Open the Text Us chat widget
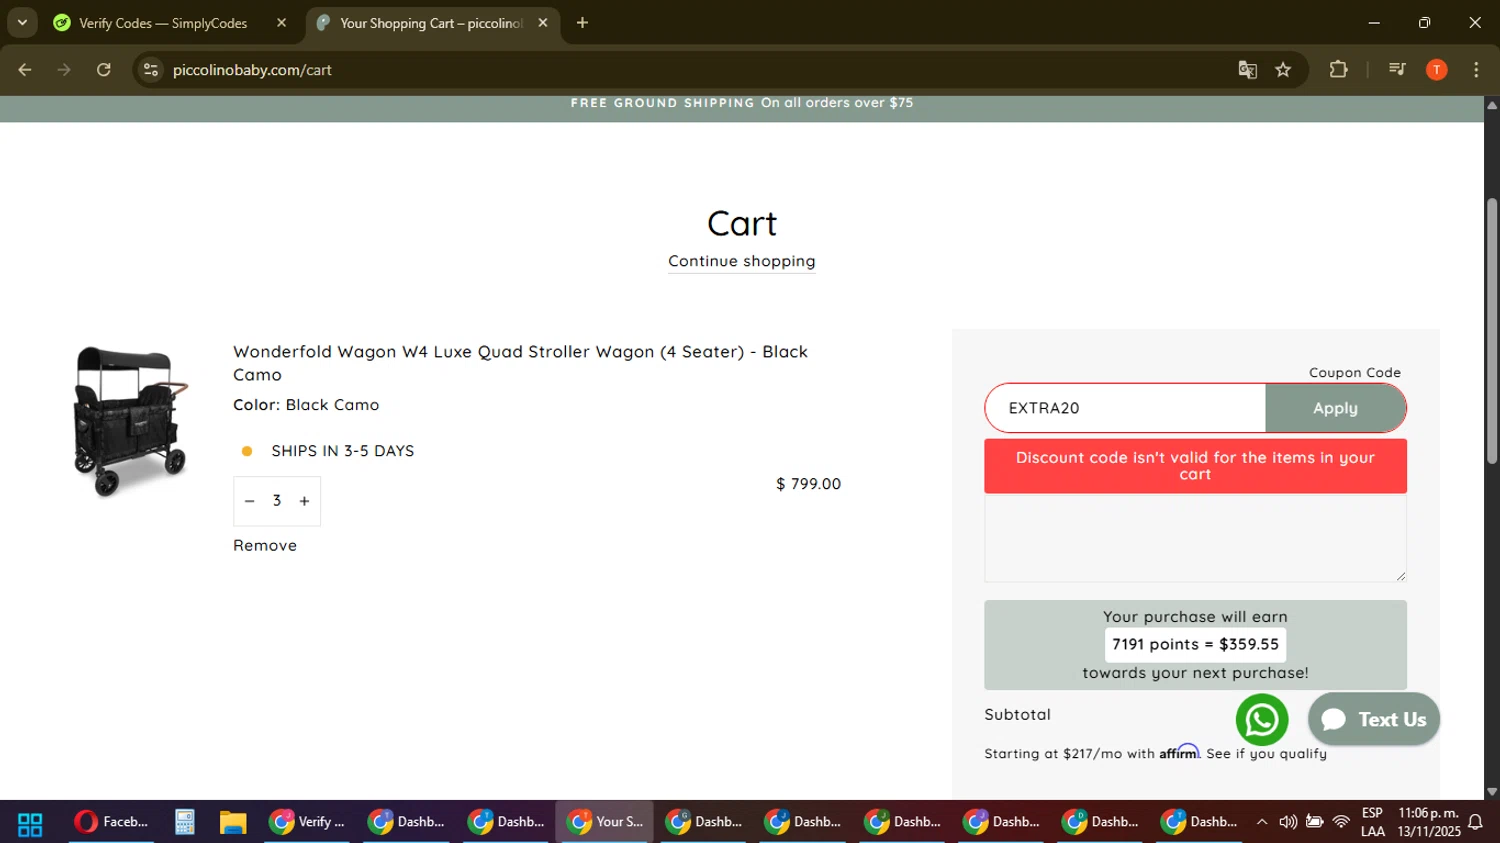 pyautogui.click(x=1374, y=719)
